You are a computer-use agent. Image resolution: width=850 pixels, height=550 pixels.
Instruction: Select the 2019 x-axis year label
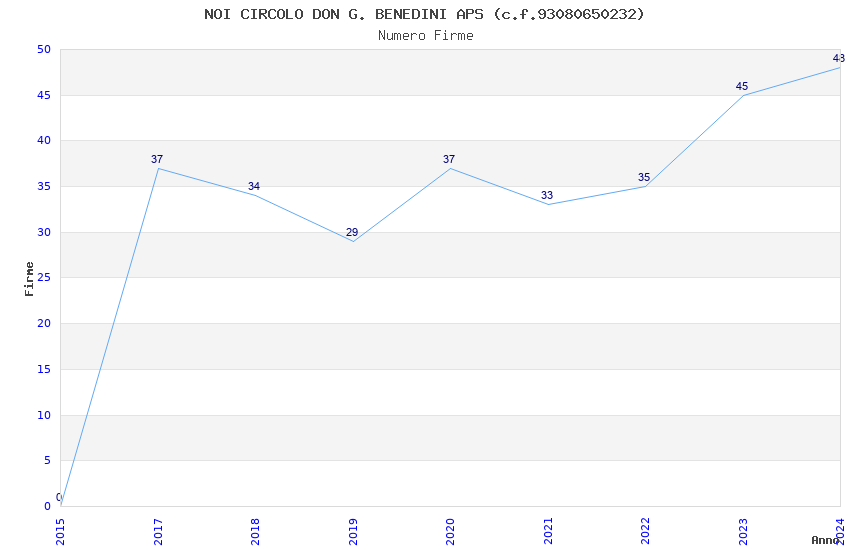(x=353, y=532)
